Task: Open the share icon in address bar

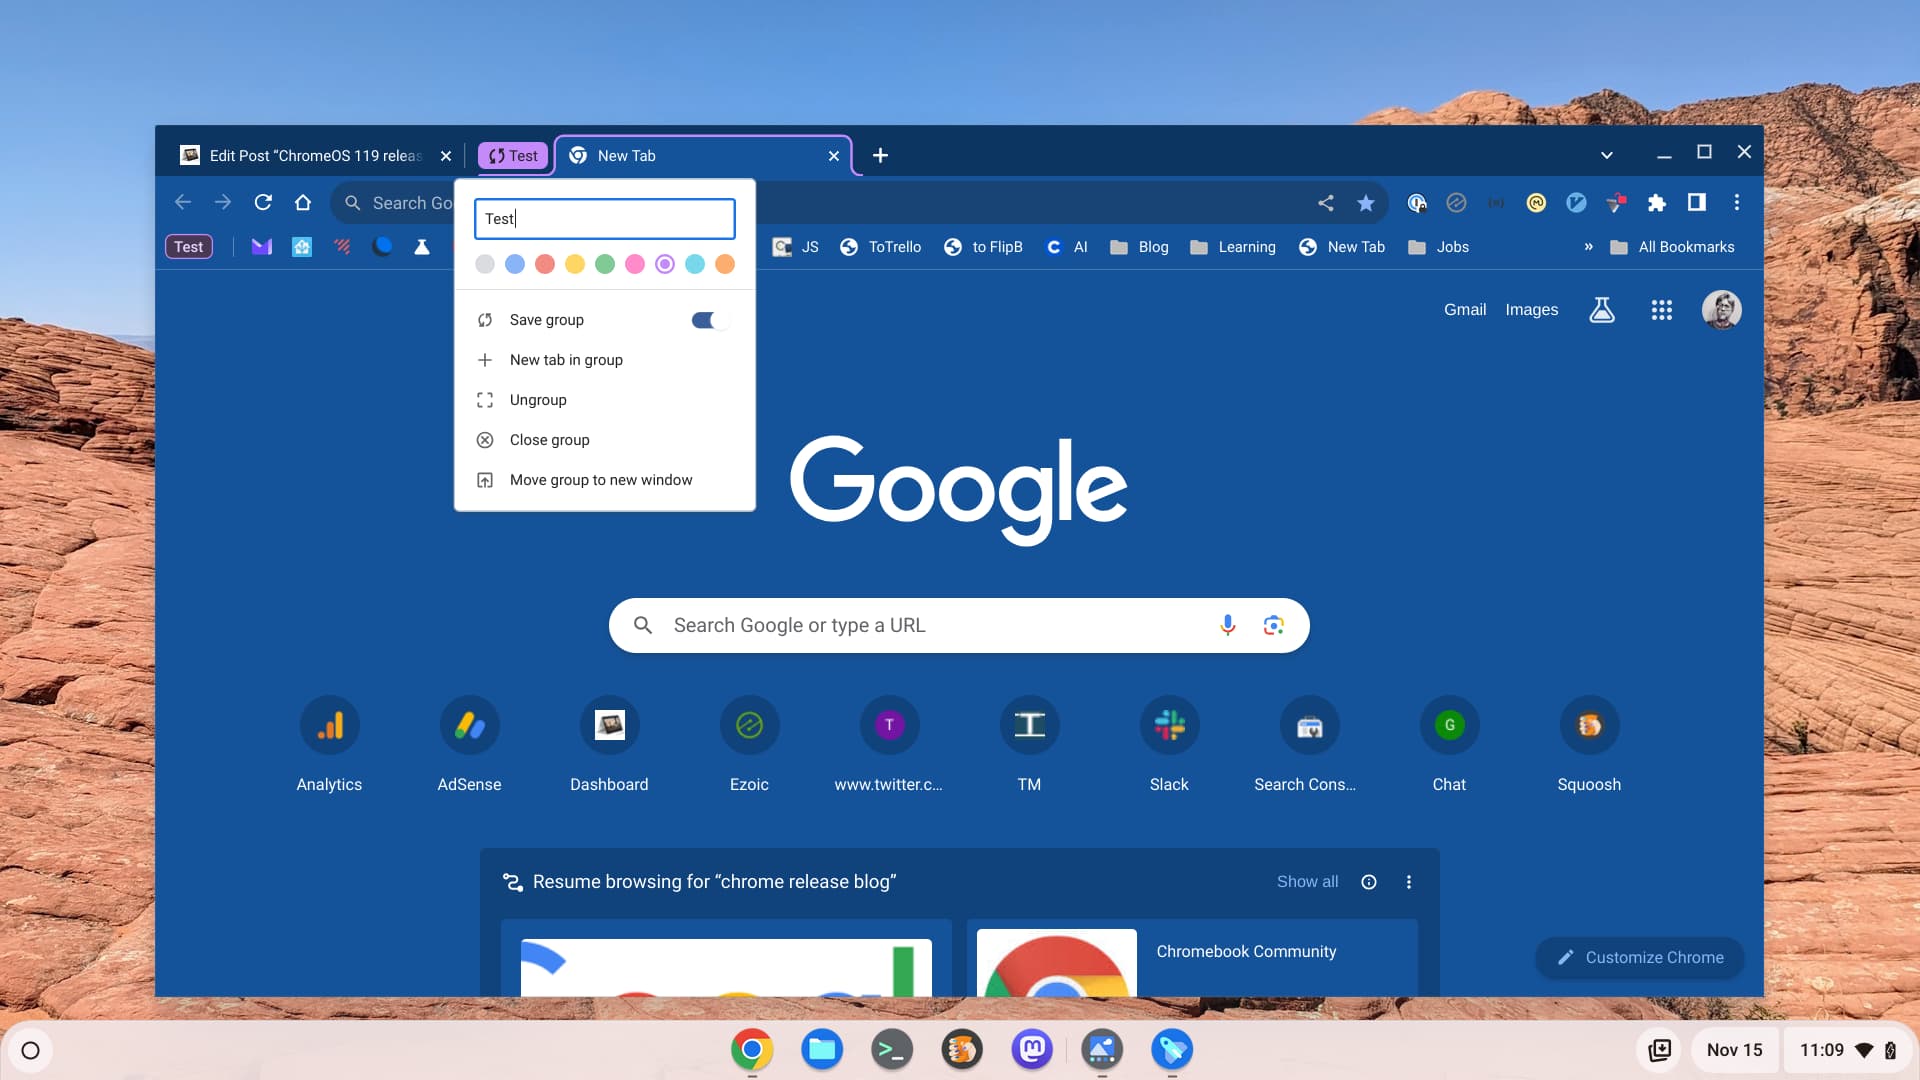Action: pos(1326,203)
